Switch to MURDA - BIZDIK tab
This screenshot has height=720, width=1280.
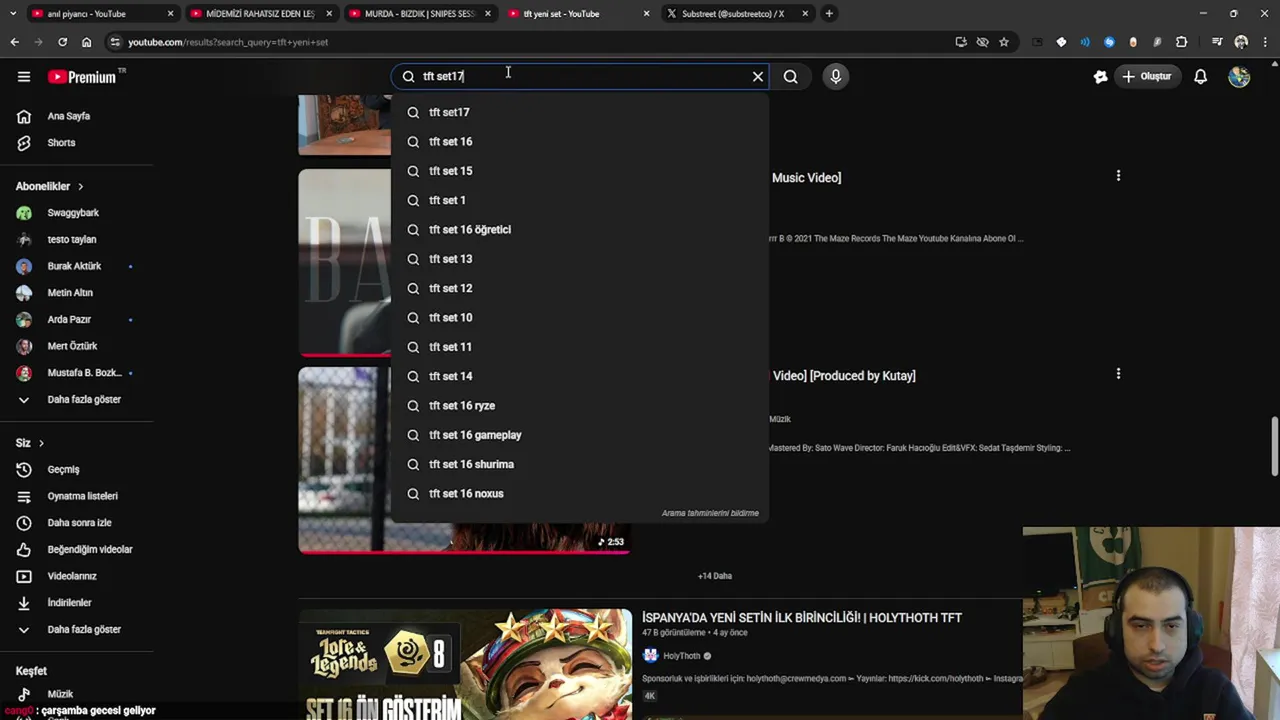[x=420, y=14]
